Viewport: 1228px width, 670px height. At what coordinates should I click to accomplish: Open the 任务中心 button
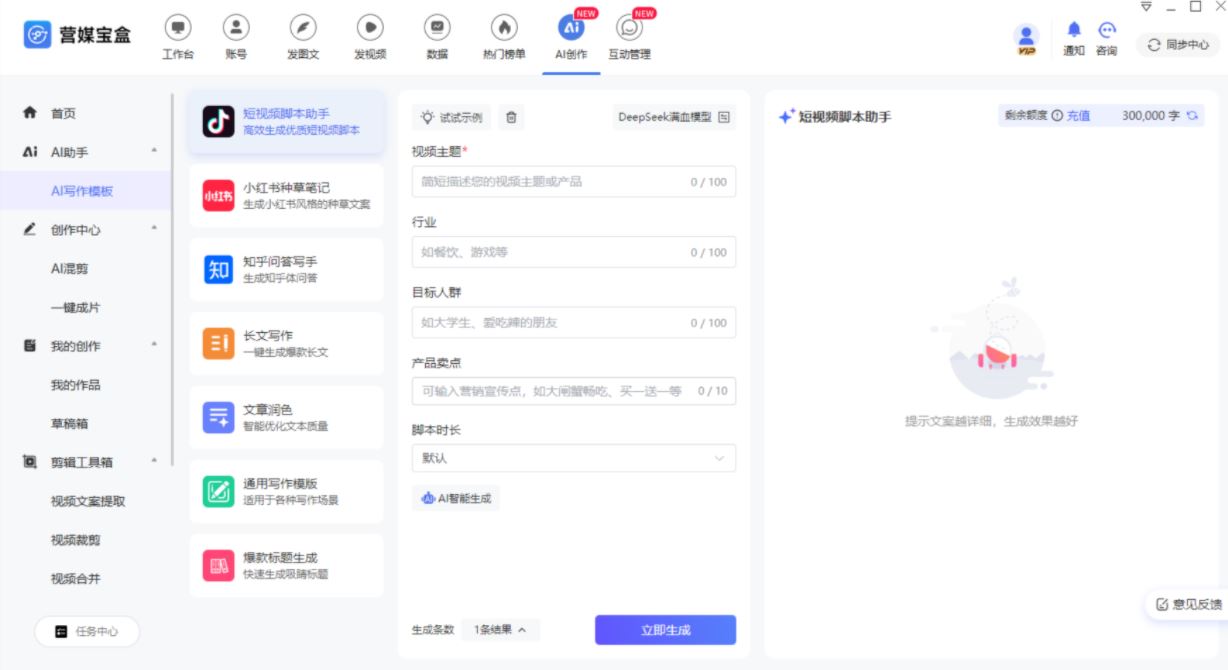(x=87, y=631)
